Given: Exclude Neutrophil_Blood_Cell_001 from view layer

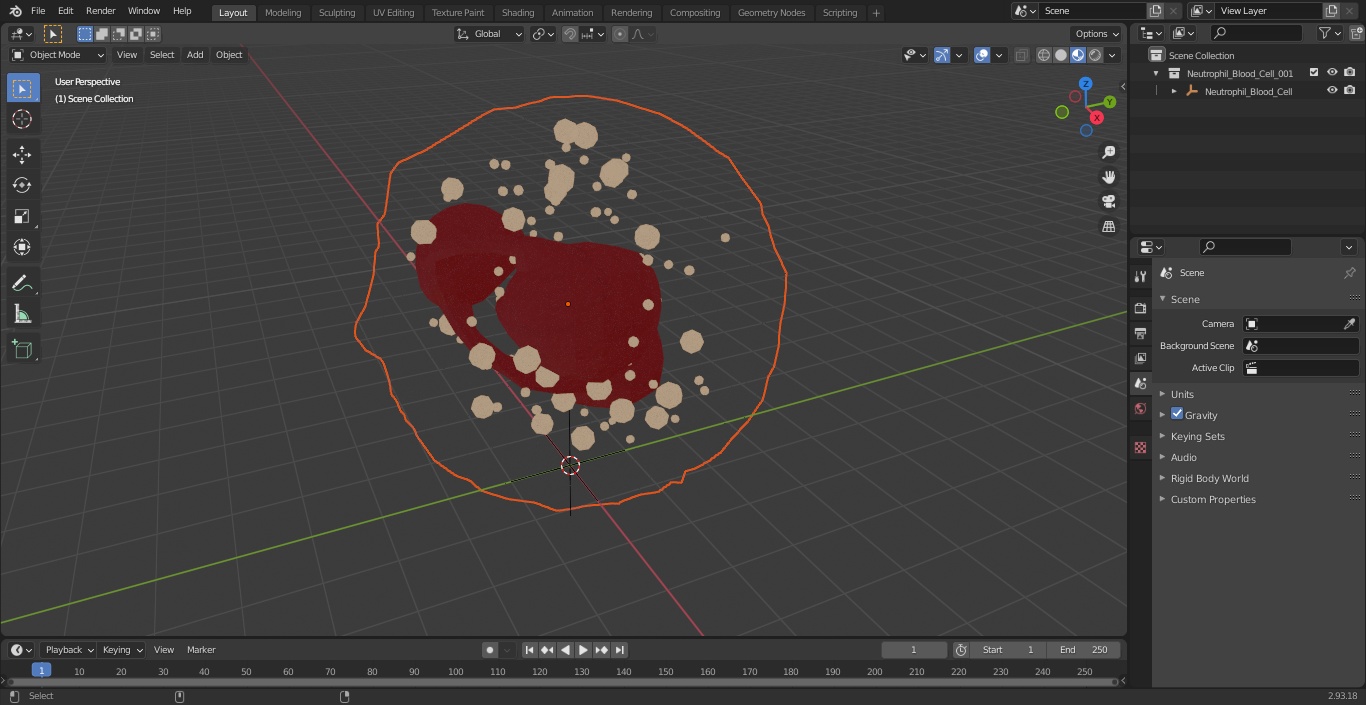Looking at the screenshot, I should (1314, 73).
